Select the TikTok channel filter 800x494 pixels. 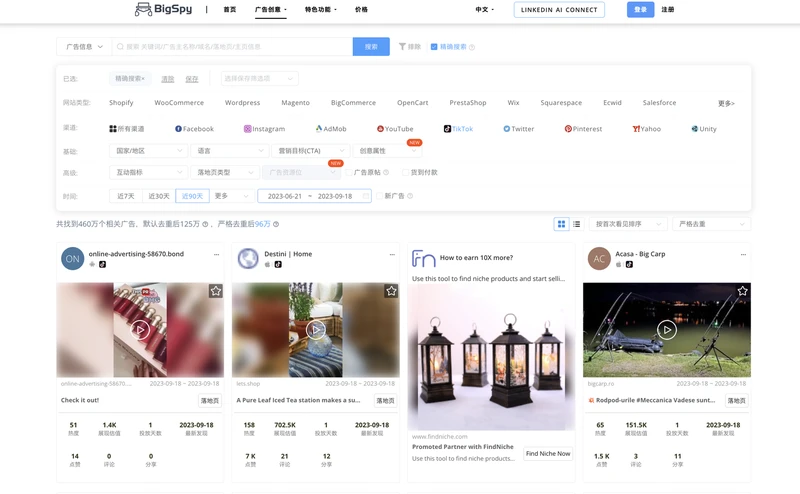point(459,129)
